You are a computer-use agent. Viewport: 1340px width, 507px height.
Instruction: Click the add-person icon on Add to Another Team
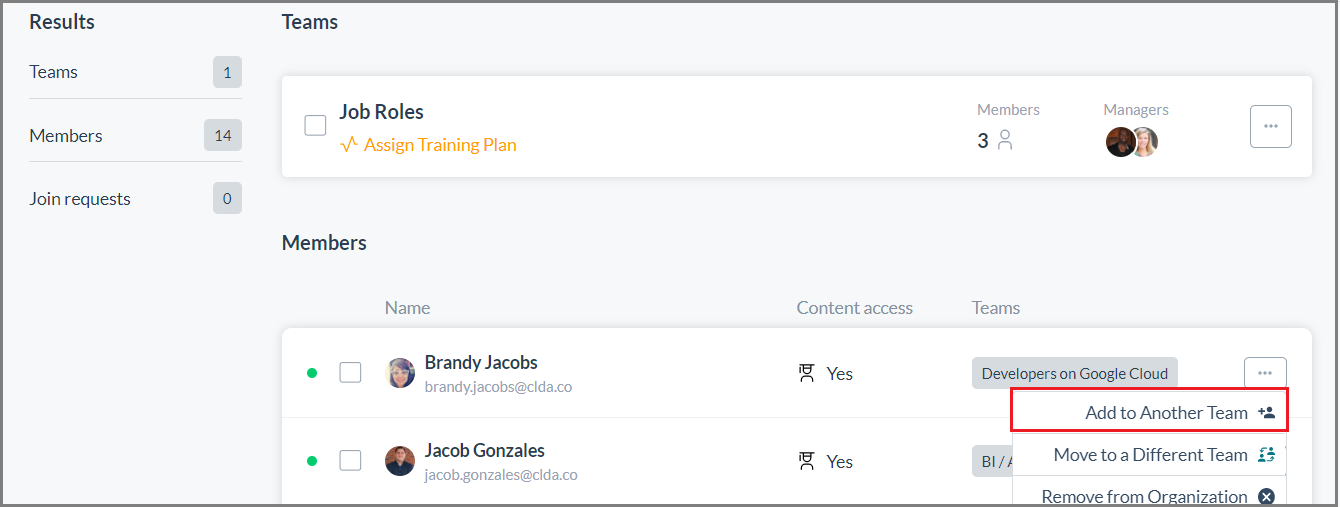(1266, 412)
